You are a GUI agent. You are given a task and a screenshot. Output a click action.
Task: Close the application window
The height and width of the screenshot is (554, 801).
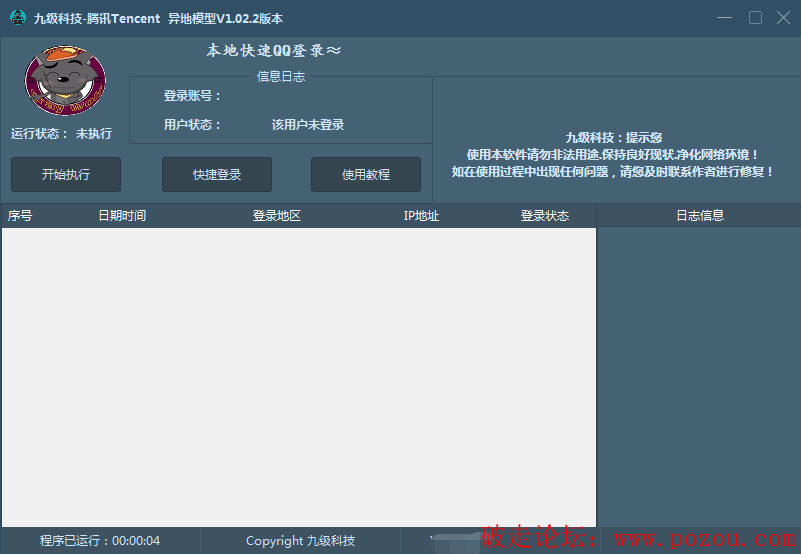click(x=783, y=18)
